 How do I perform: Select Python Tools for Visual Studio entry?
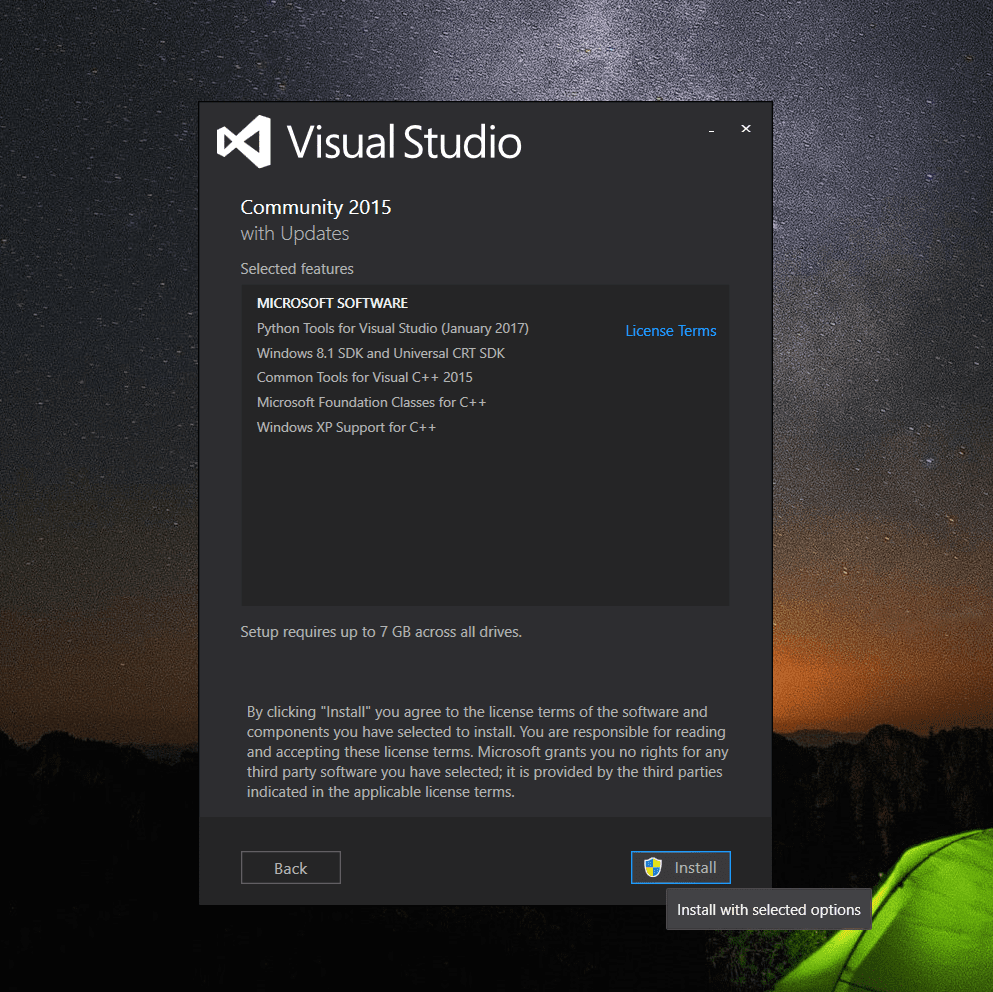(x=393, y=328)
